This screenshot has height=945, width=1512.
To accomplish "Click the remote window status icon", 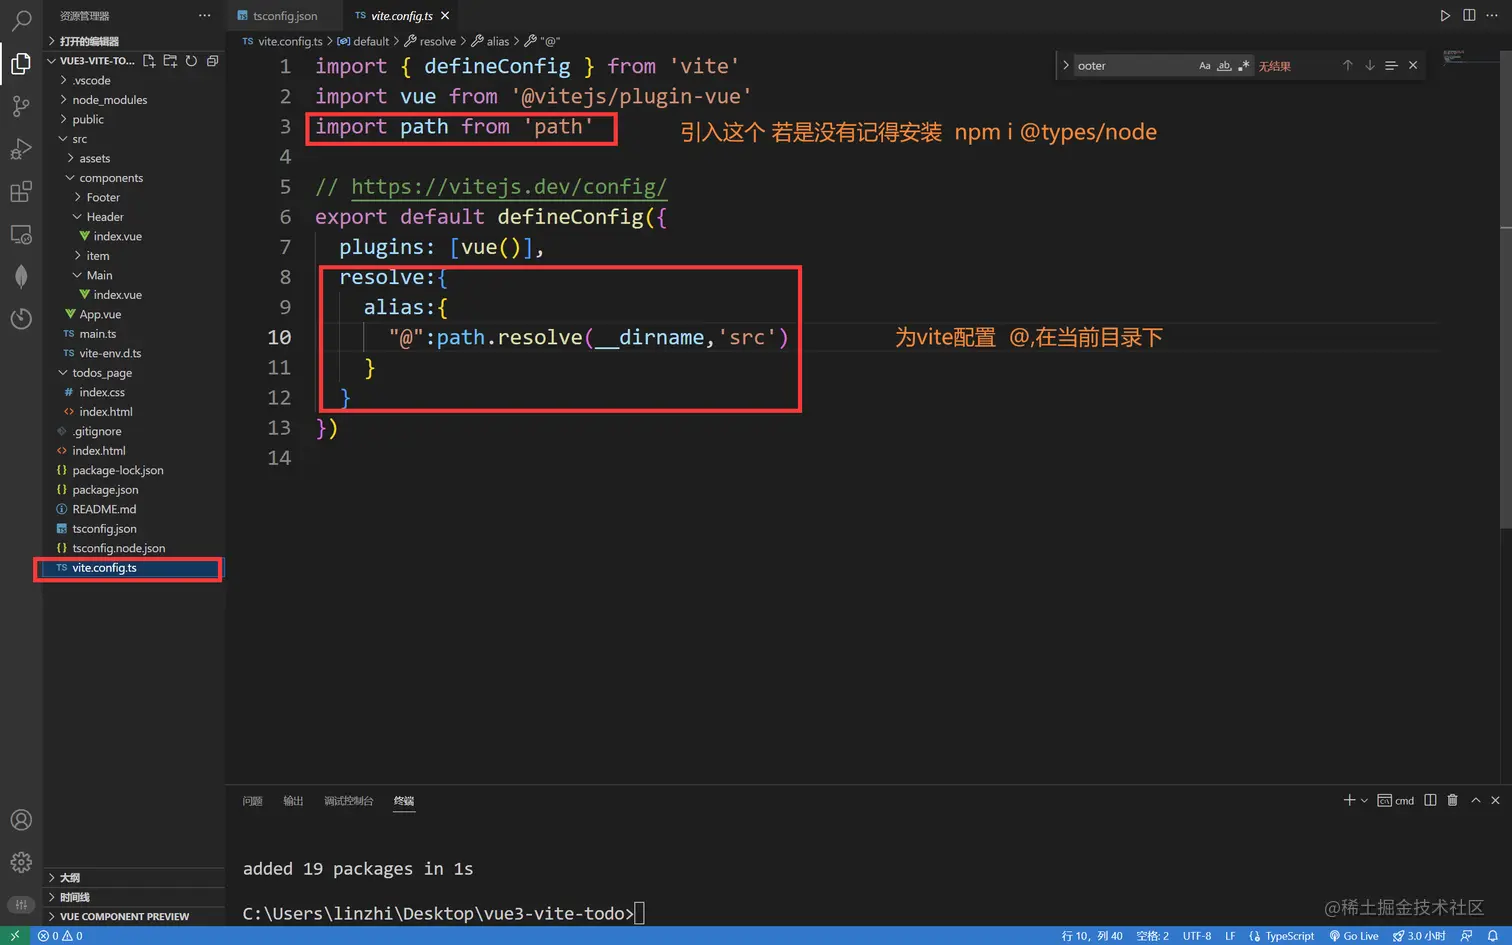I will point(14,936).
